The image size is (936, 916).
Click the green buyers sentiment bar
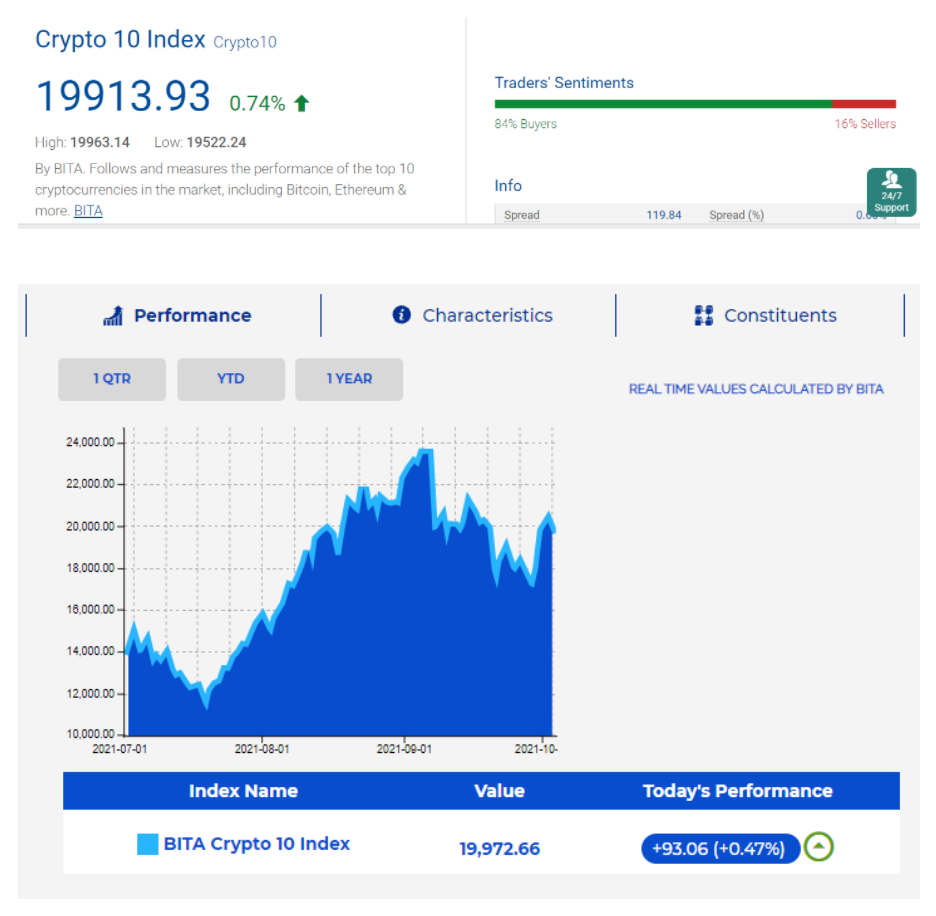[663, 104]
